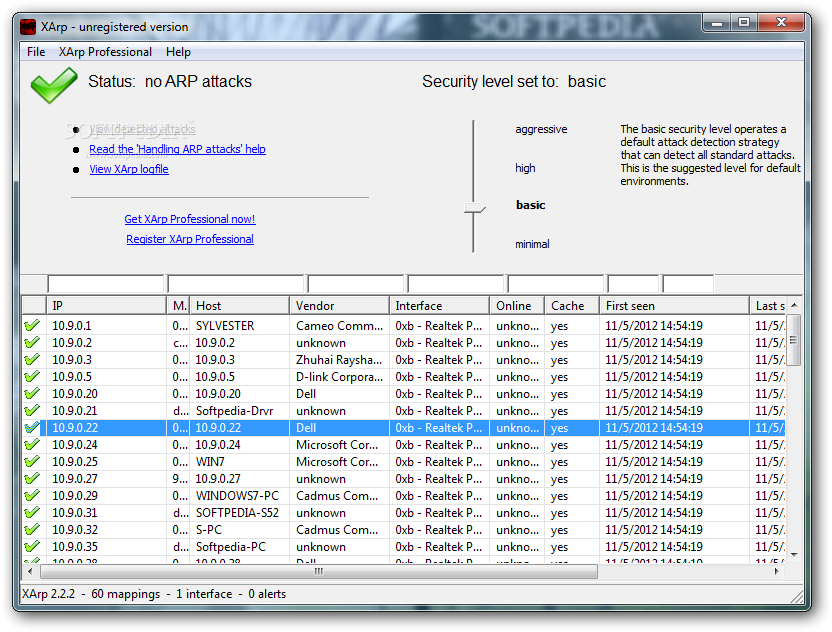
Task: Click the green check icon in row 10.9.0.1
Action: pyautogui.click(x=32, y=325)
